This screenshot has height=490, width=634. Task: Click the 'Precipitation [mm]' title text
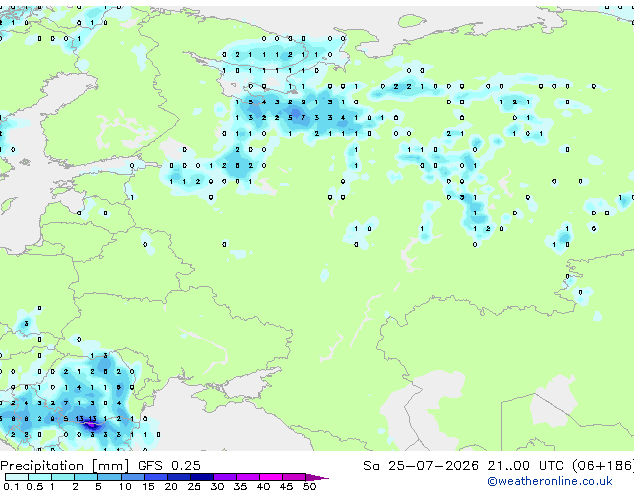(x=65, y=466)
